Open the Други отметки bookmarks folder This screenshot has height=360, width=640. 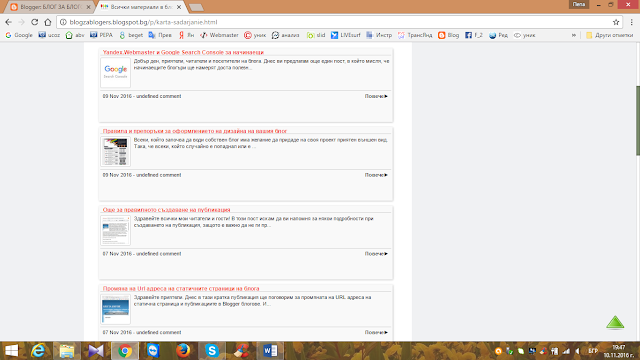[609, 35]
